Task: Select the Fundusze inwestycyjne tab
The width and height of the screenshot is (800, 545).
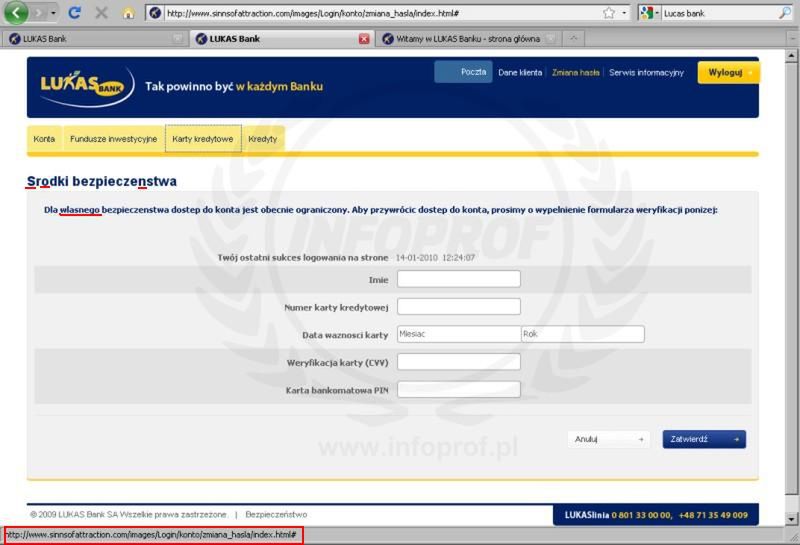Action: [x=113, y=139]
